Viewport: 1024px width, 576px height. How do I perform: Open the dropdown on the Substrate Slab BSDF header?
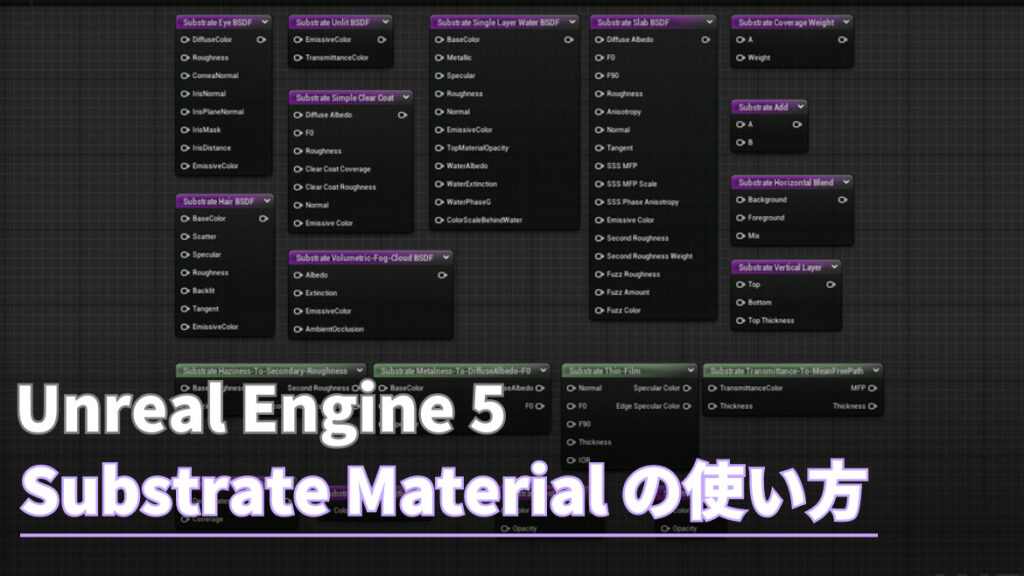coord(708,20)
